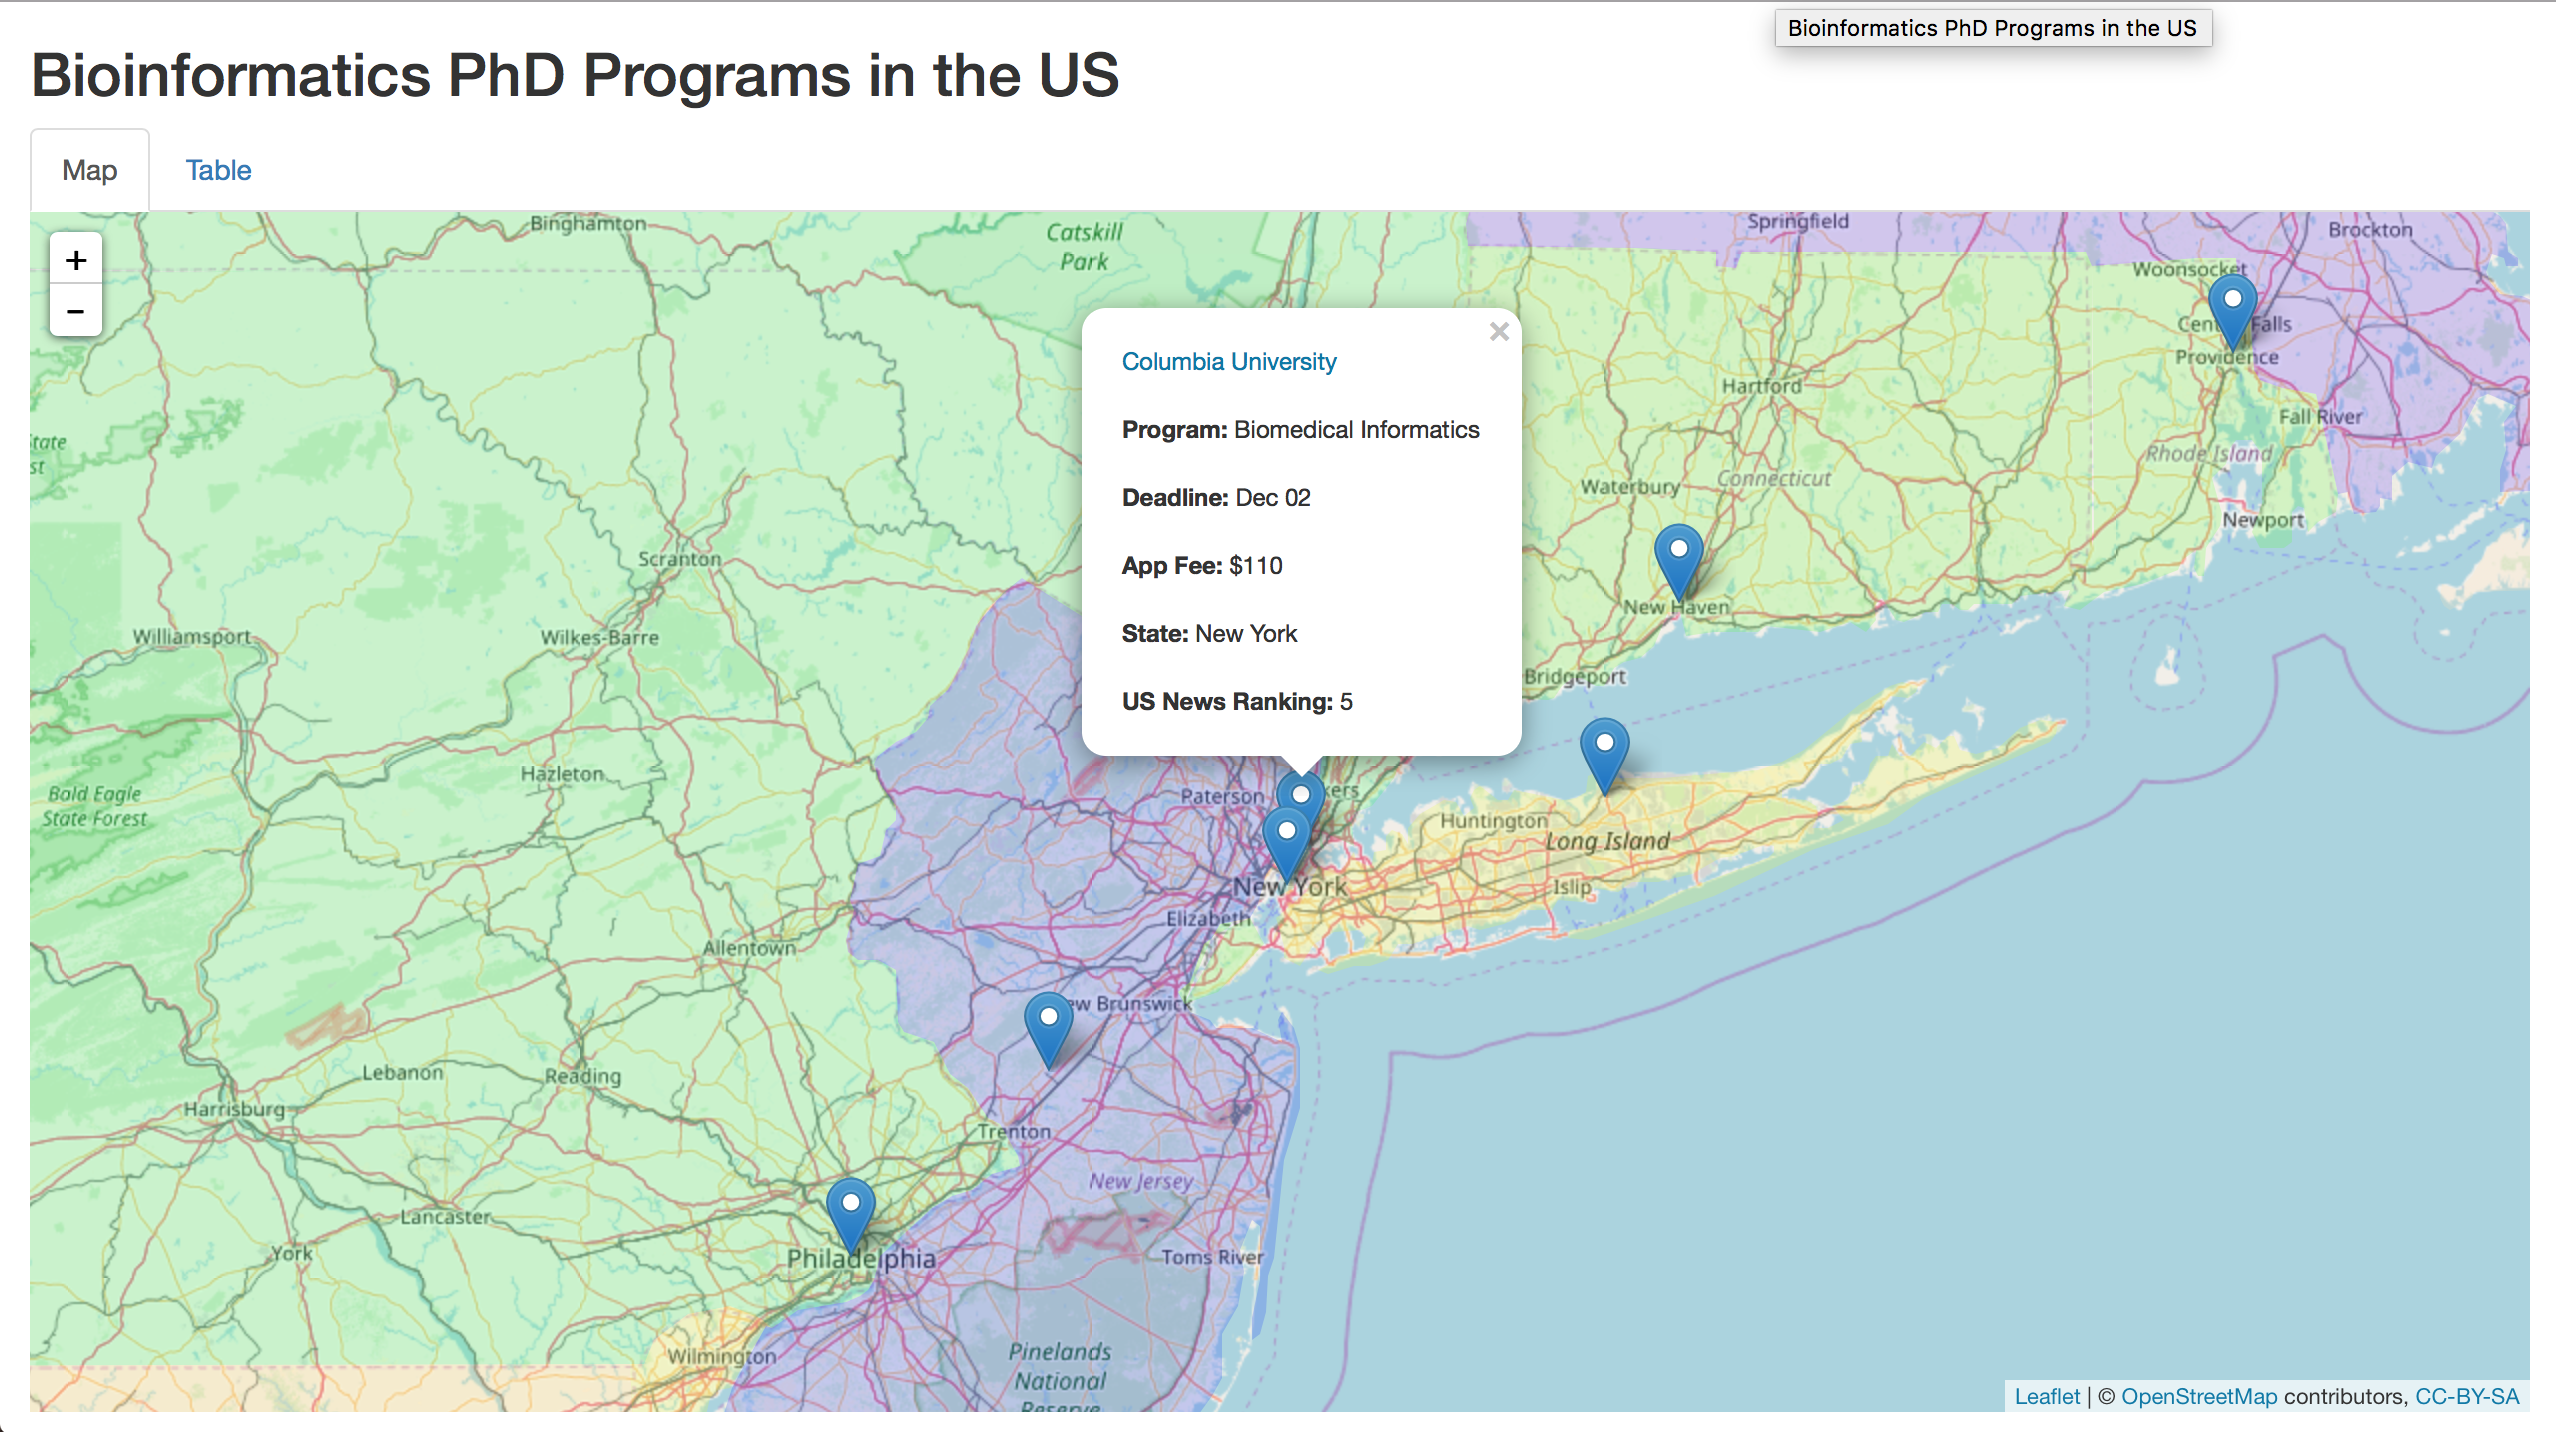The height and width of the screenshot is (1432, 2556).
Task: Click the map zoom out minus button
Action: (x=76, y=311)
